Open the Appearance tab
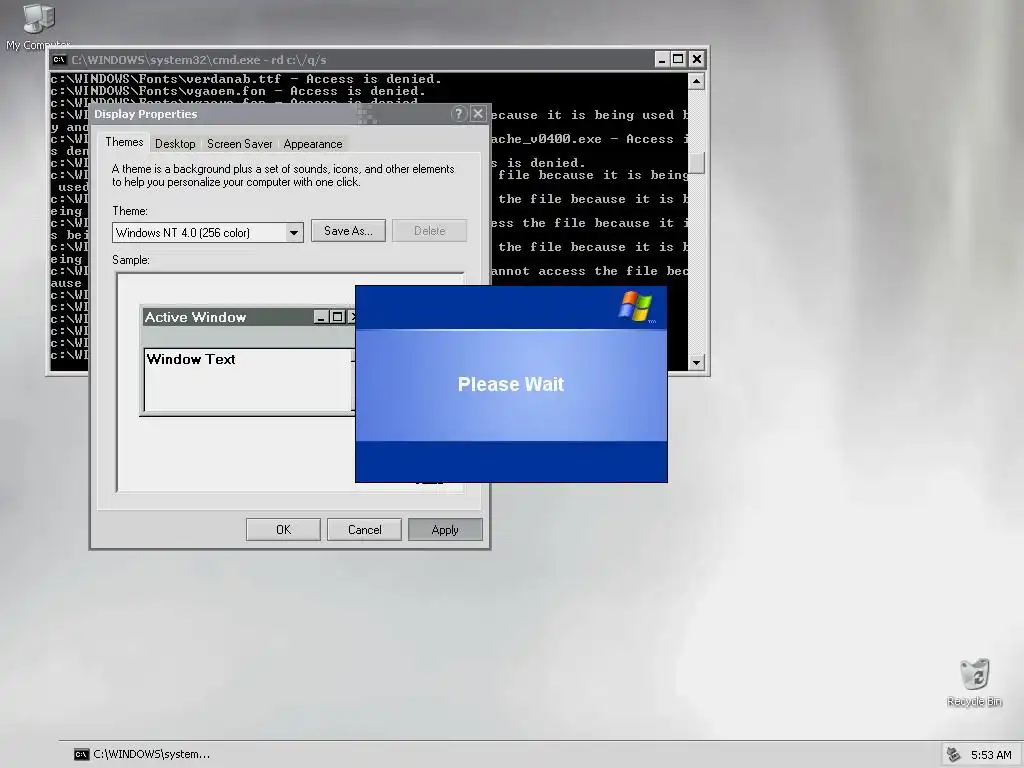This screenshot has width=1024, height=768. pyautogui.click(x=313, y=144)
